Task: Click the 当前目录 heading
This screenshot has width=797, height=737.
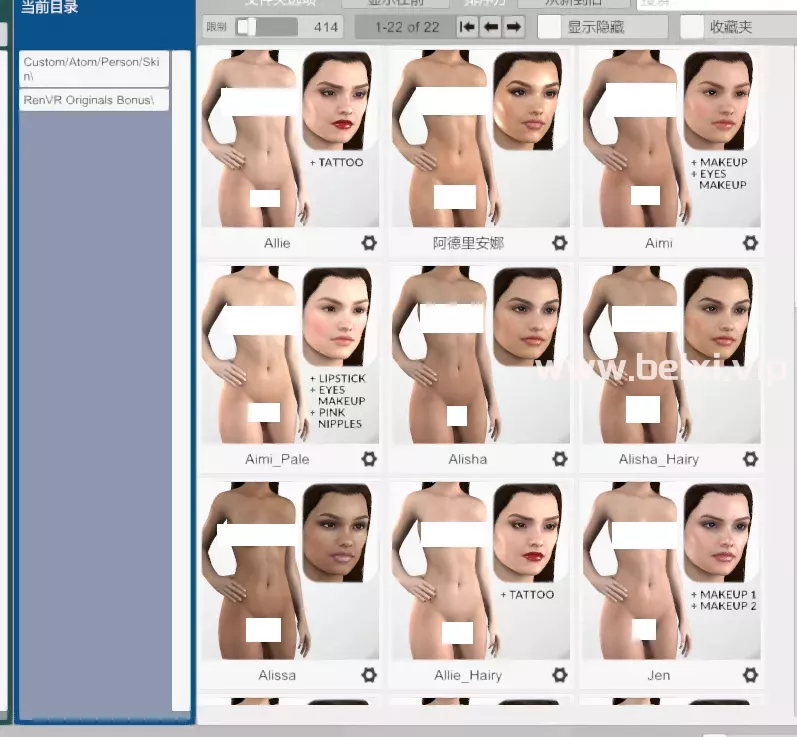Action: 49,7
